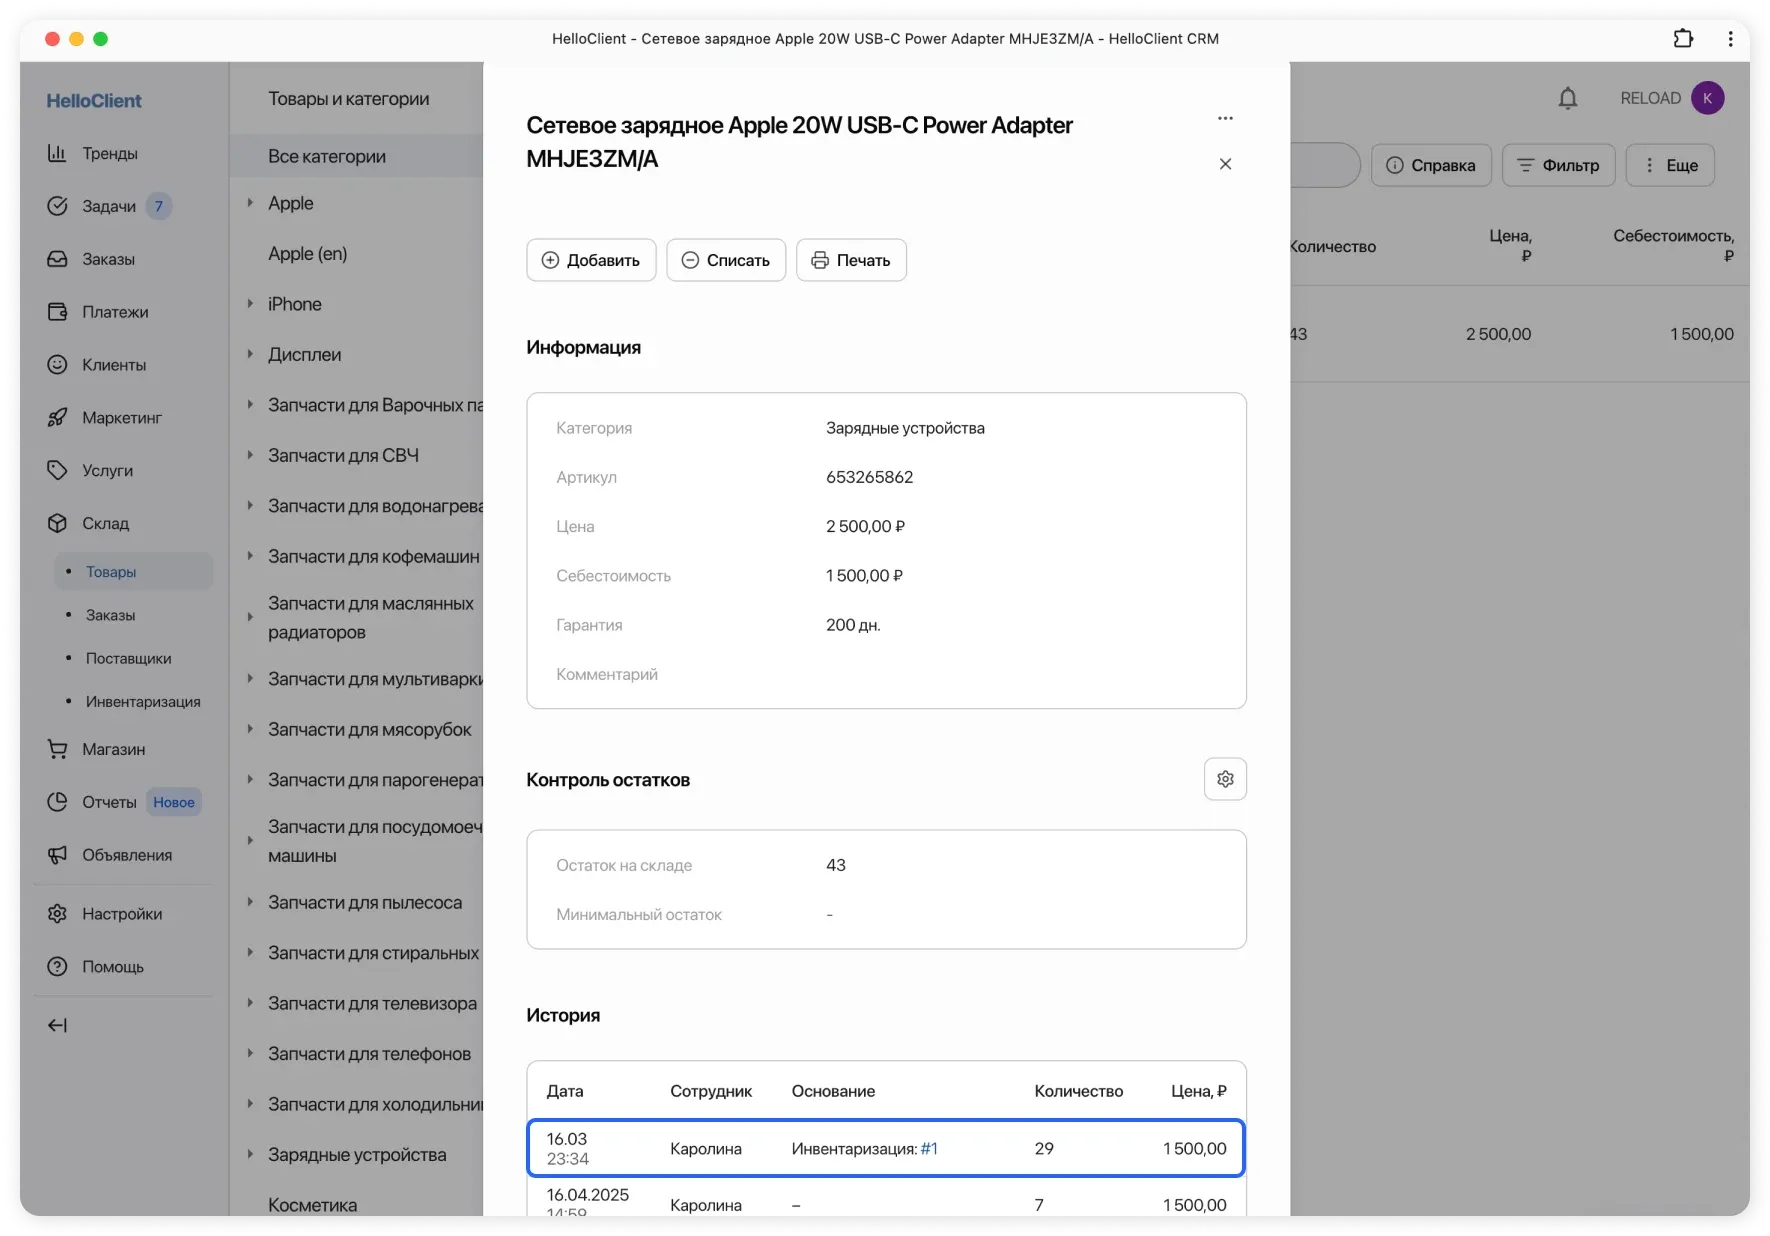Open inventory link #1 in history
Screen dimensions: 1770x1236
pos(929,1149)
